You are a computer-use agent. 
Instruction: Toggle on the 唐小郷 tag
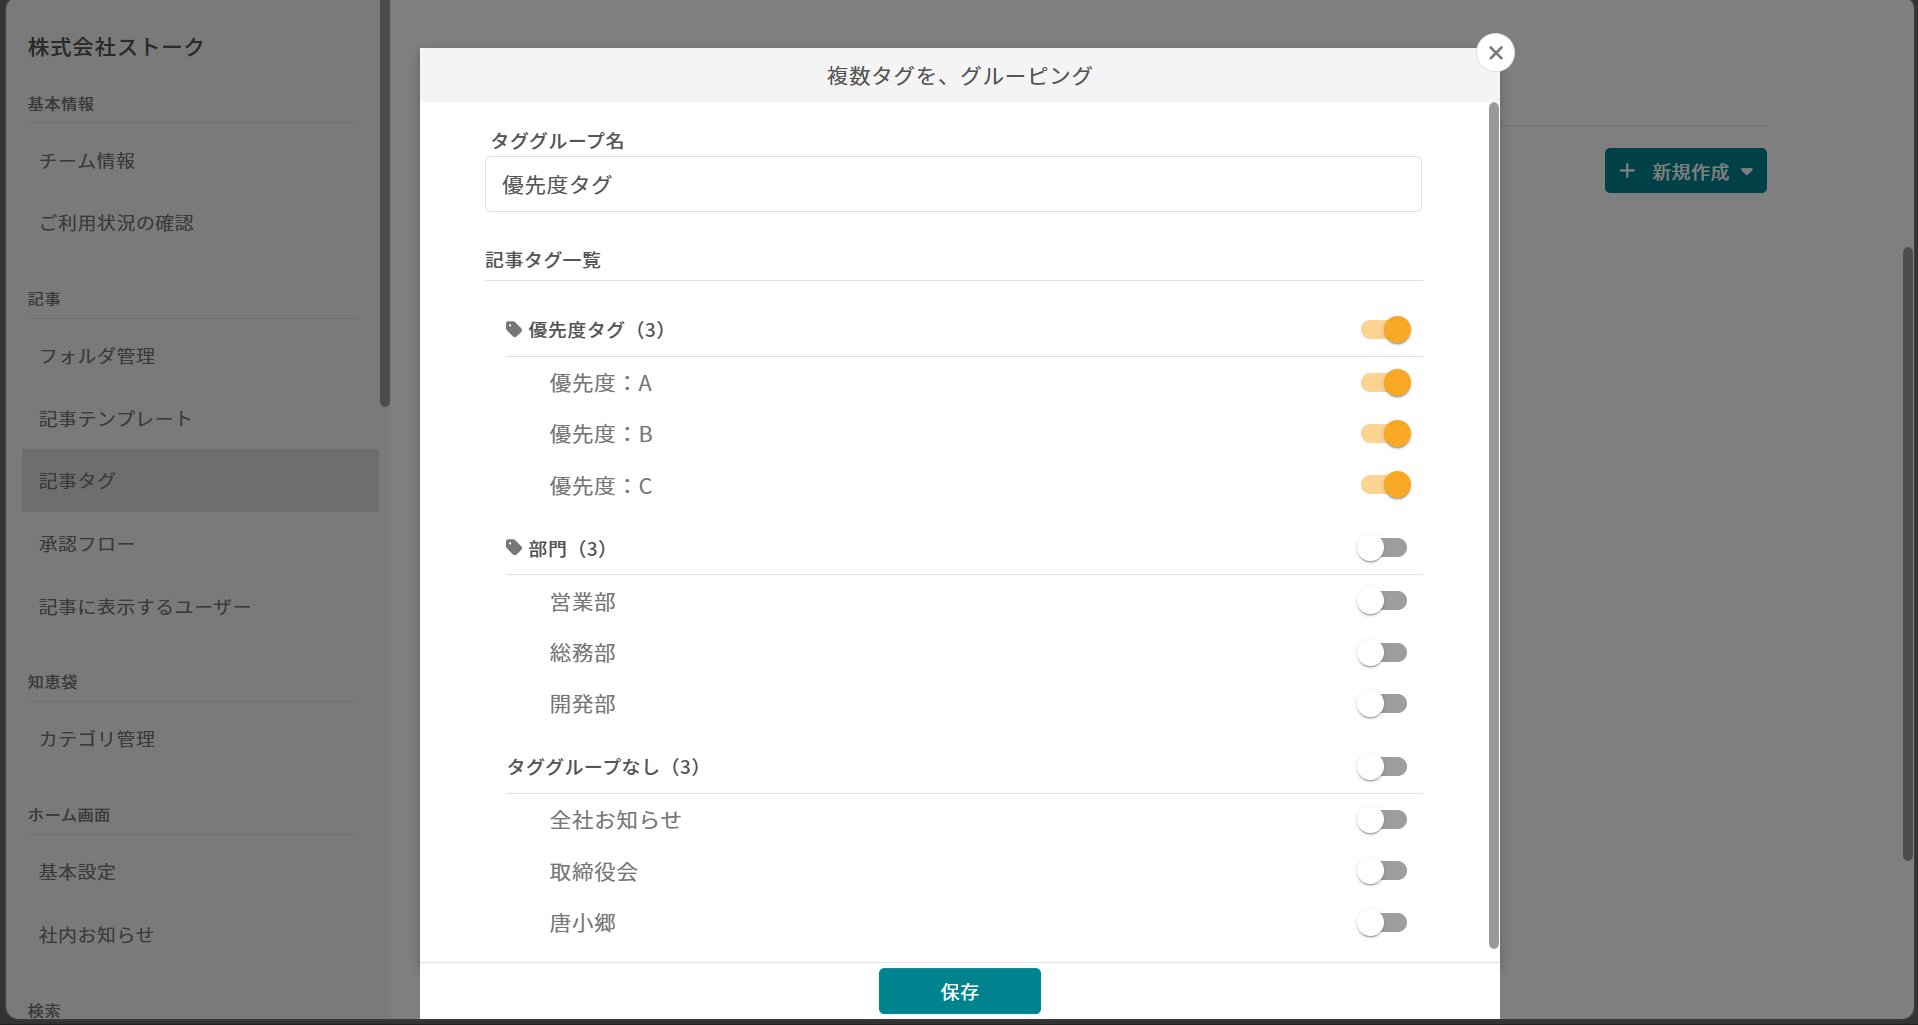click(x=1382, y=923)
